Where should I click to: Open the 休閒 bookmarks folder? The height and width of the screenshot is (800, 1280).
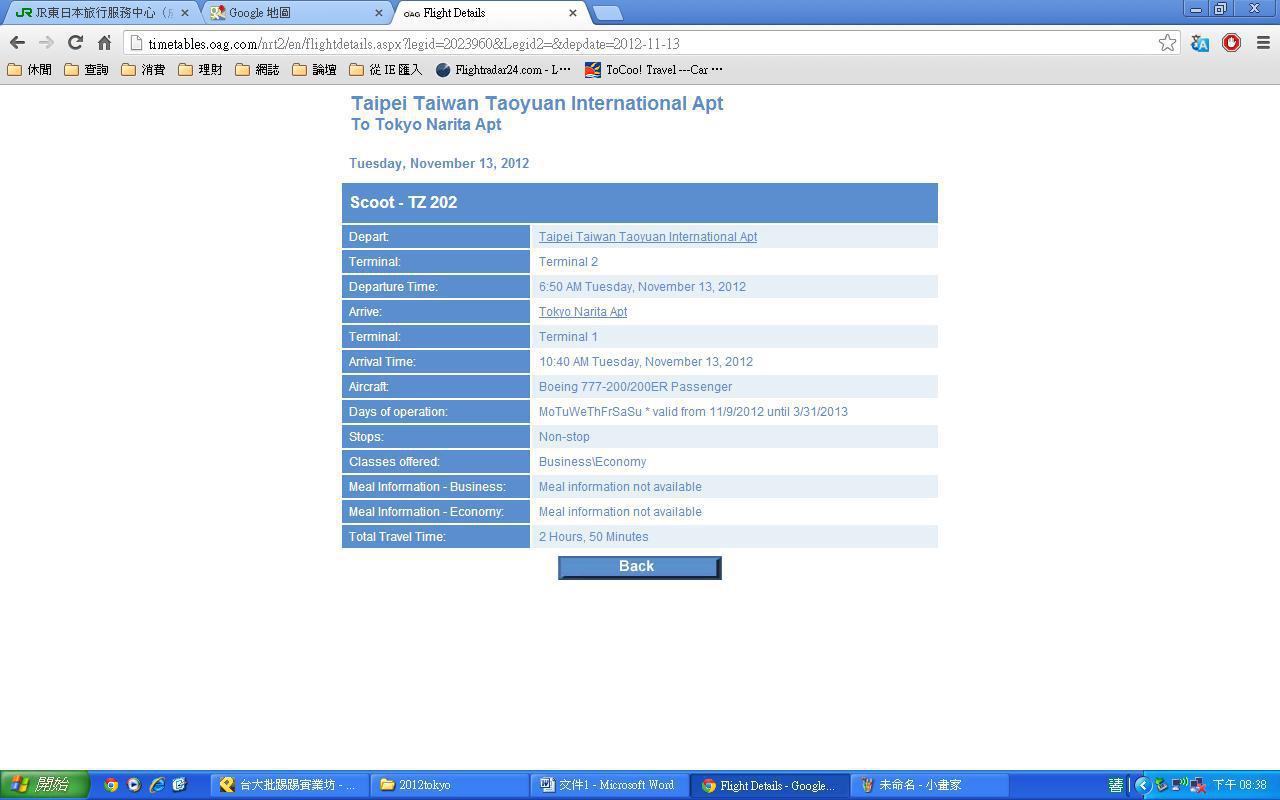pyautogui.click(x=29, y=70)
